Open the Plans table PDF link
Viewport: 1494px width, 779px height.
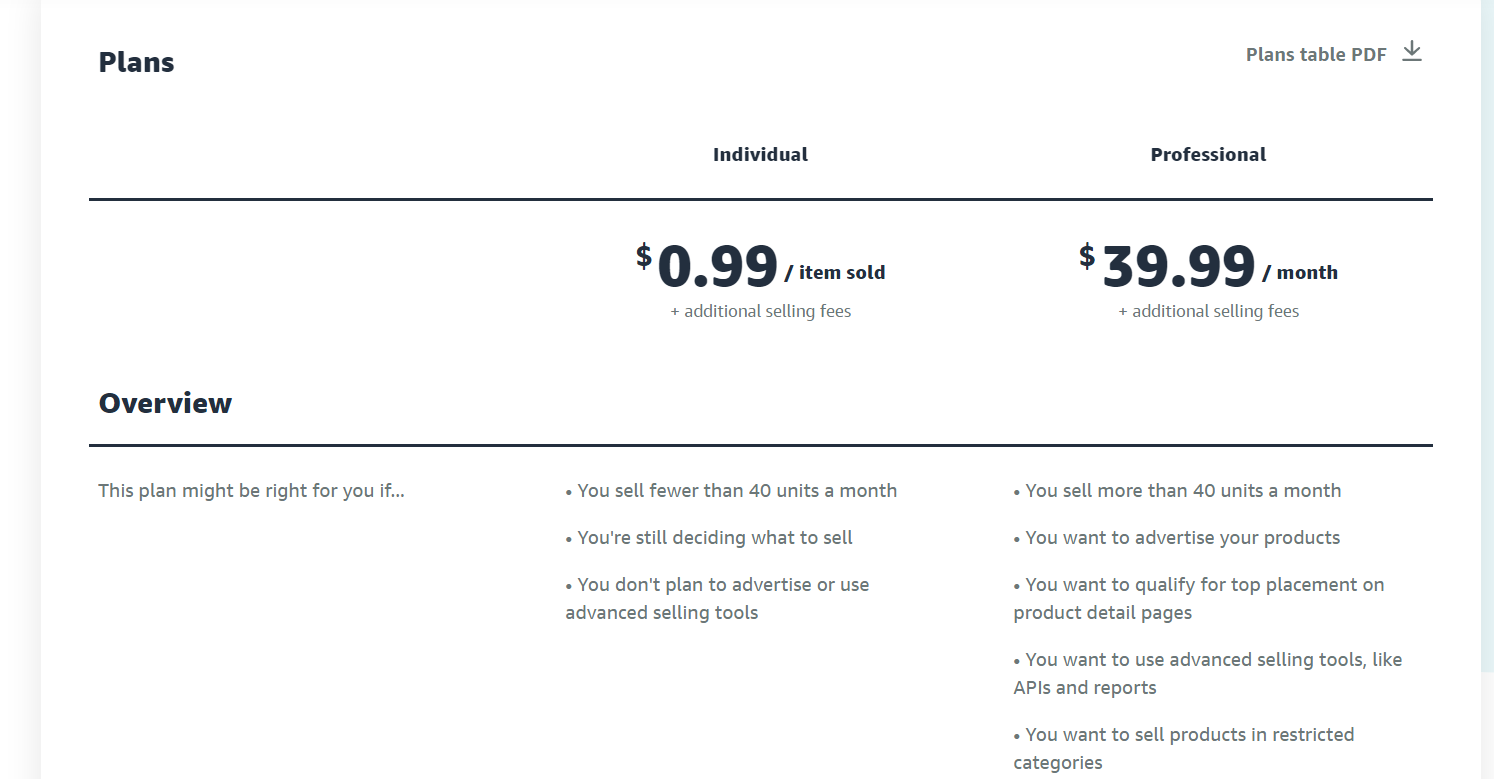(x=1316, y=55)
